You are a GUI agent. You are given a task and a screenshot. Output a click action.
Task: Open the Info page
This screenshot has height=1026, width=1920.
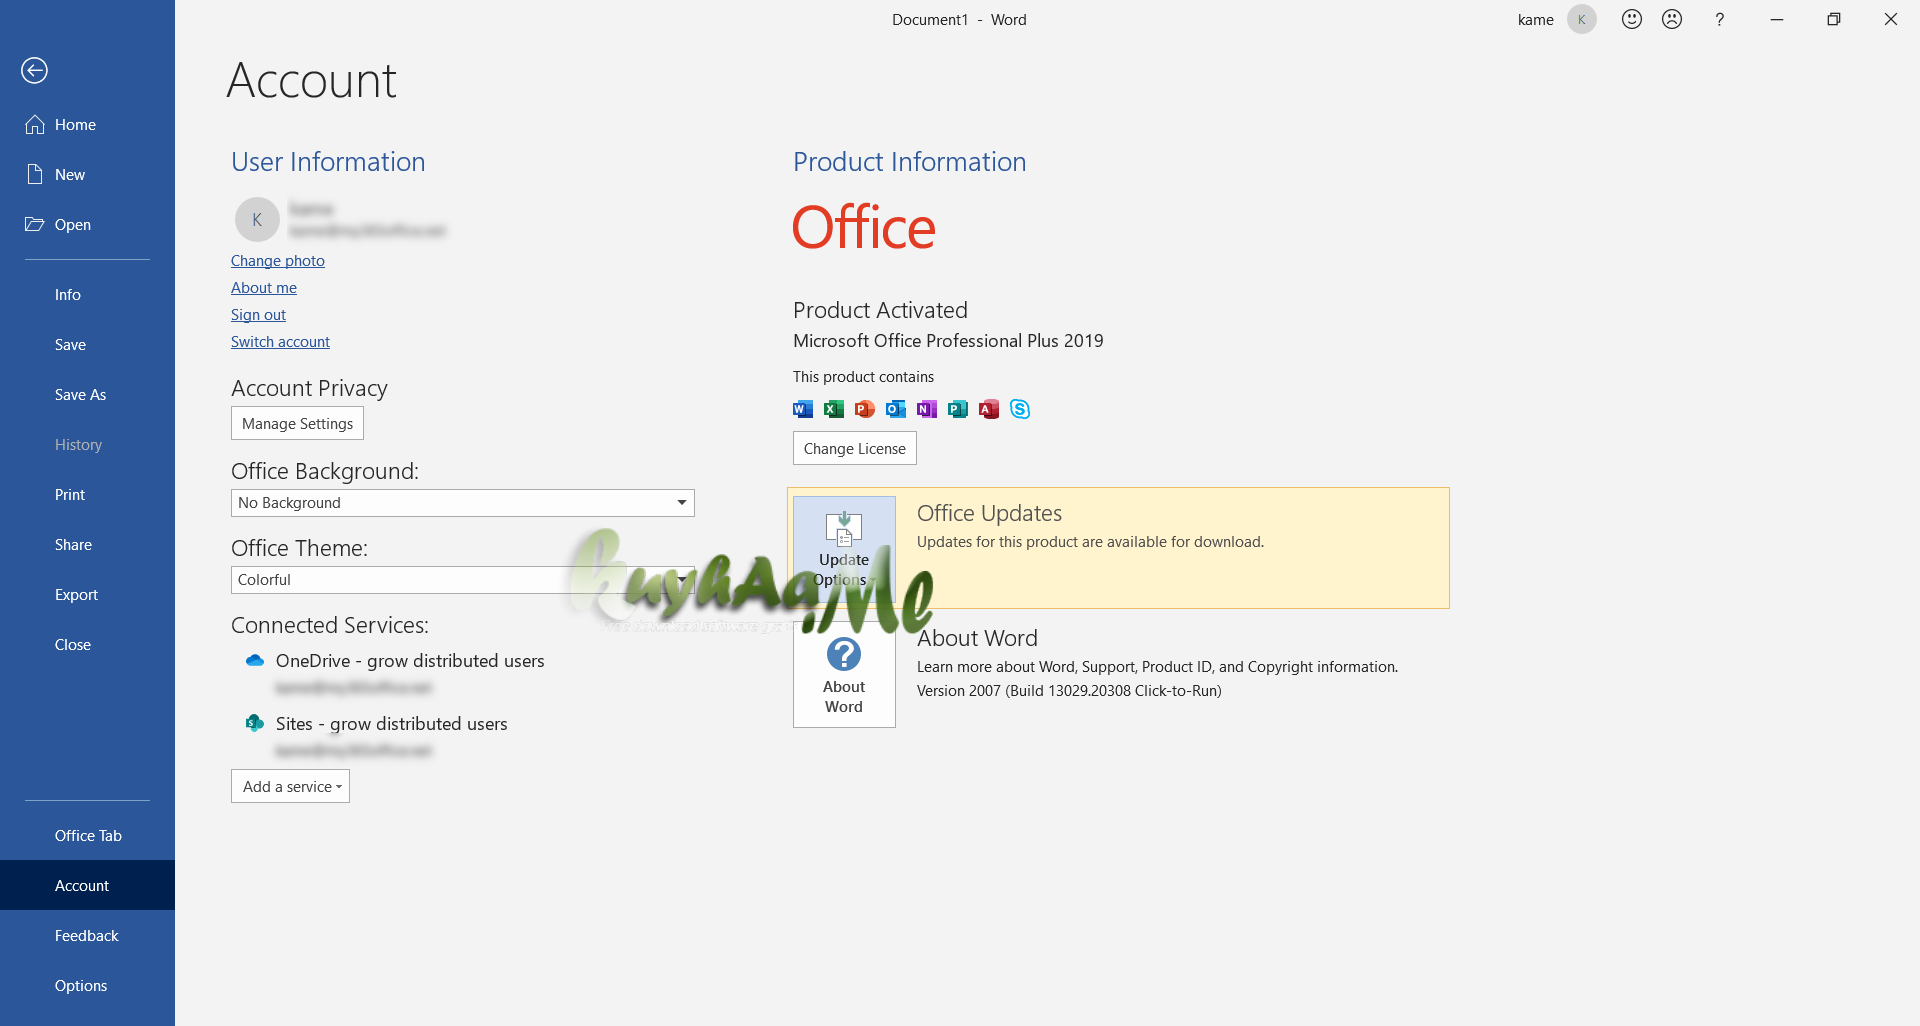coord(87,295)
